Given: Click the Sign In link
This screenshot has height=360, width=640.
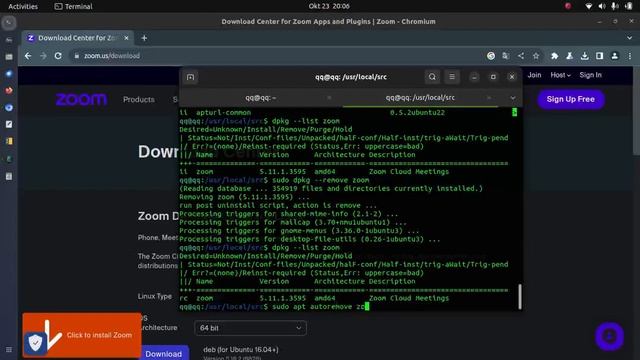Looking at the screenshot, I should click(x=591, y=75).
